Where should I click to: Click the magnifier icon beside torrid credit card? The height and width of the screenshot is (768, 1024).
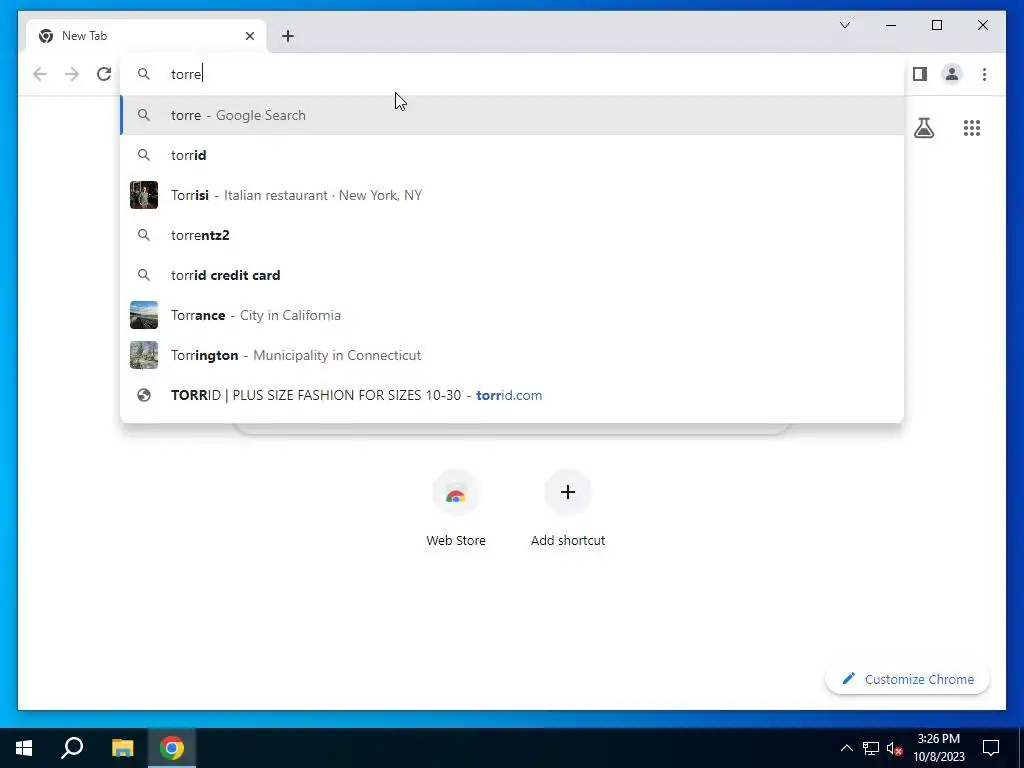(x=144, y=275)
